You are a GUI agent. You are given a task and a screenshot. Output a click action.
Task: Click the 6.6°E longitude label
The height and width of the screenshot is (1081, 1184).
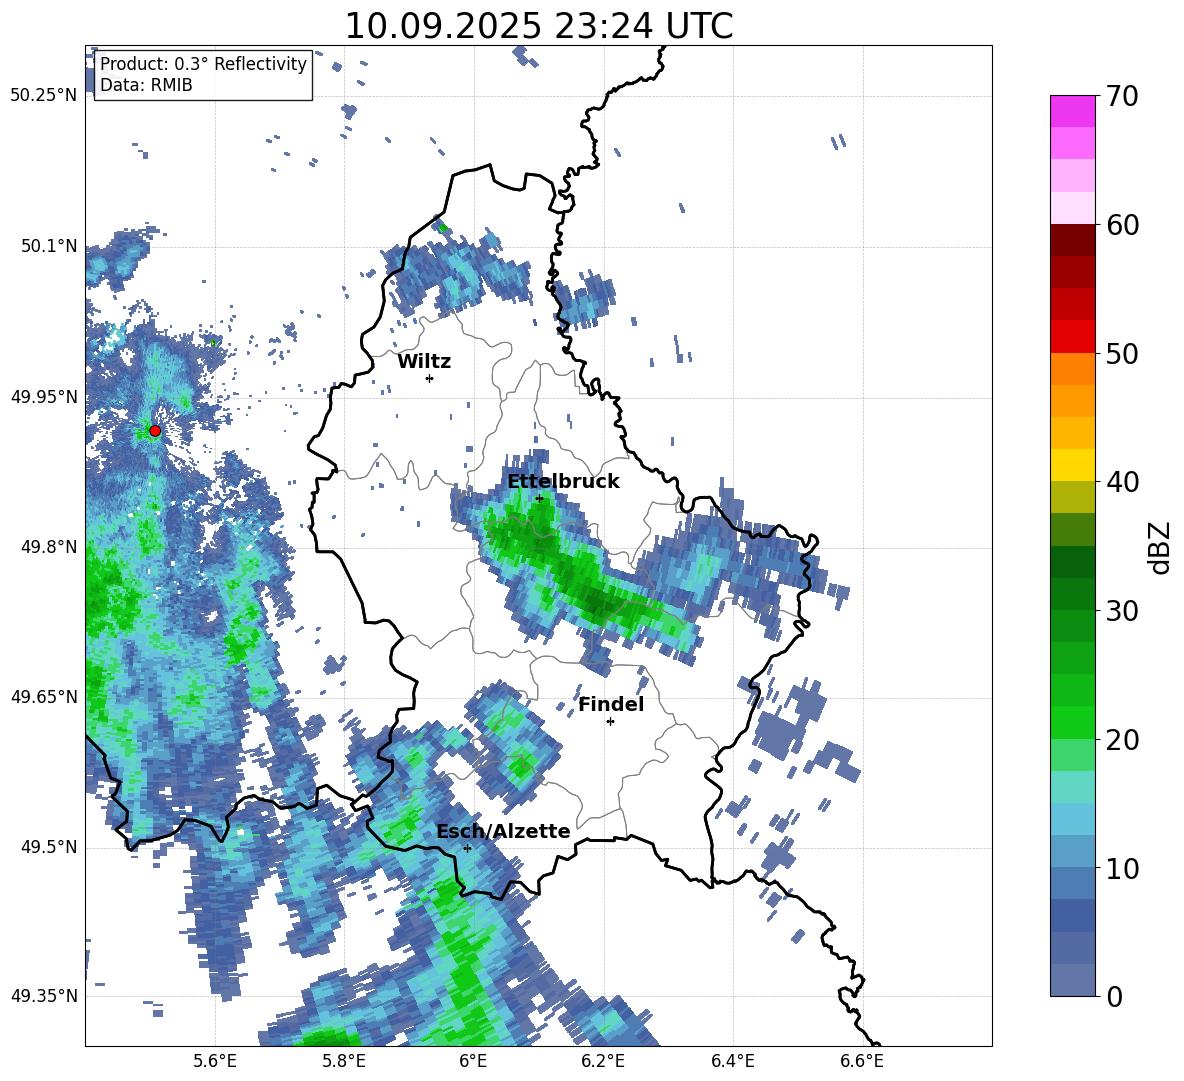point(862,1062)
